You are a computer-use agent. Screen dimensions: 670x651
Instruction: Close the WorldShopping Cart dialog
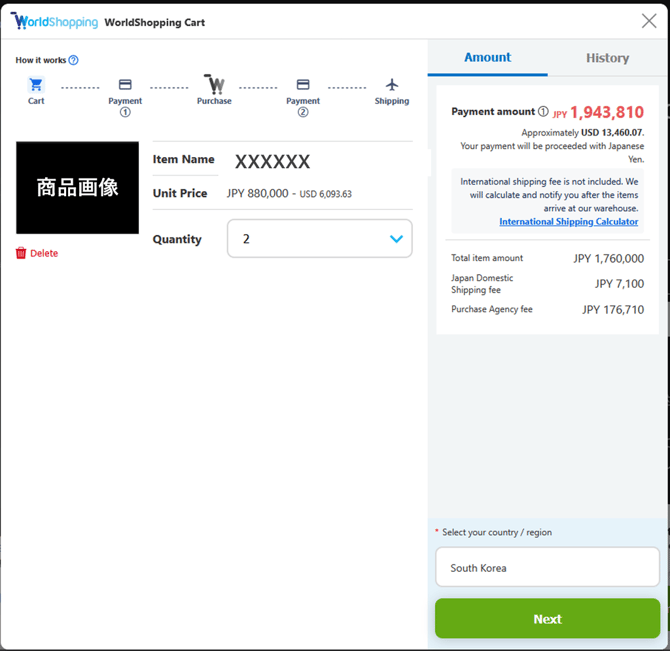[x=648, y=21]
